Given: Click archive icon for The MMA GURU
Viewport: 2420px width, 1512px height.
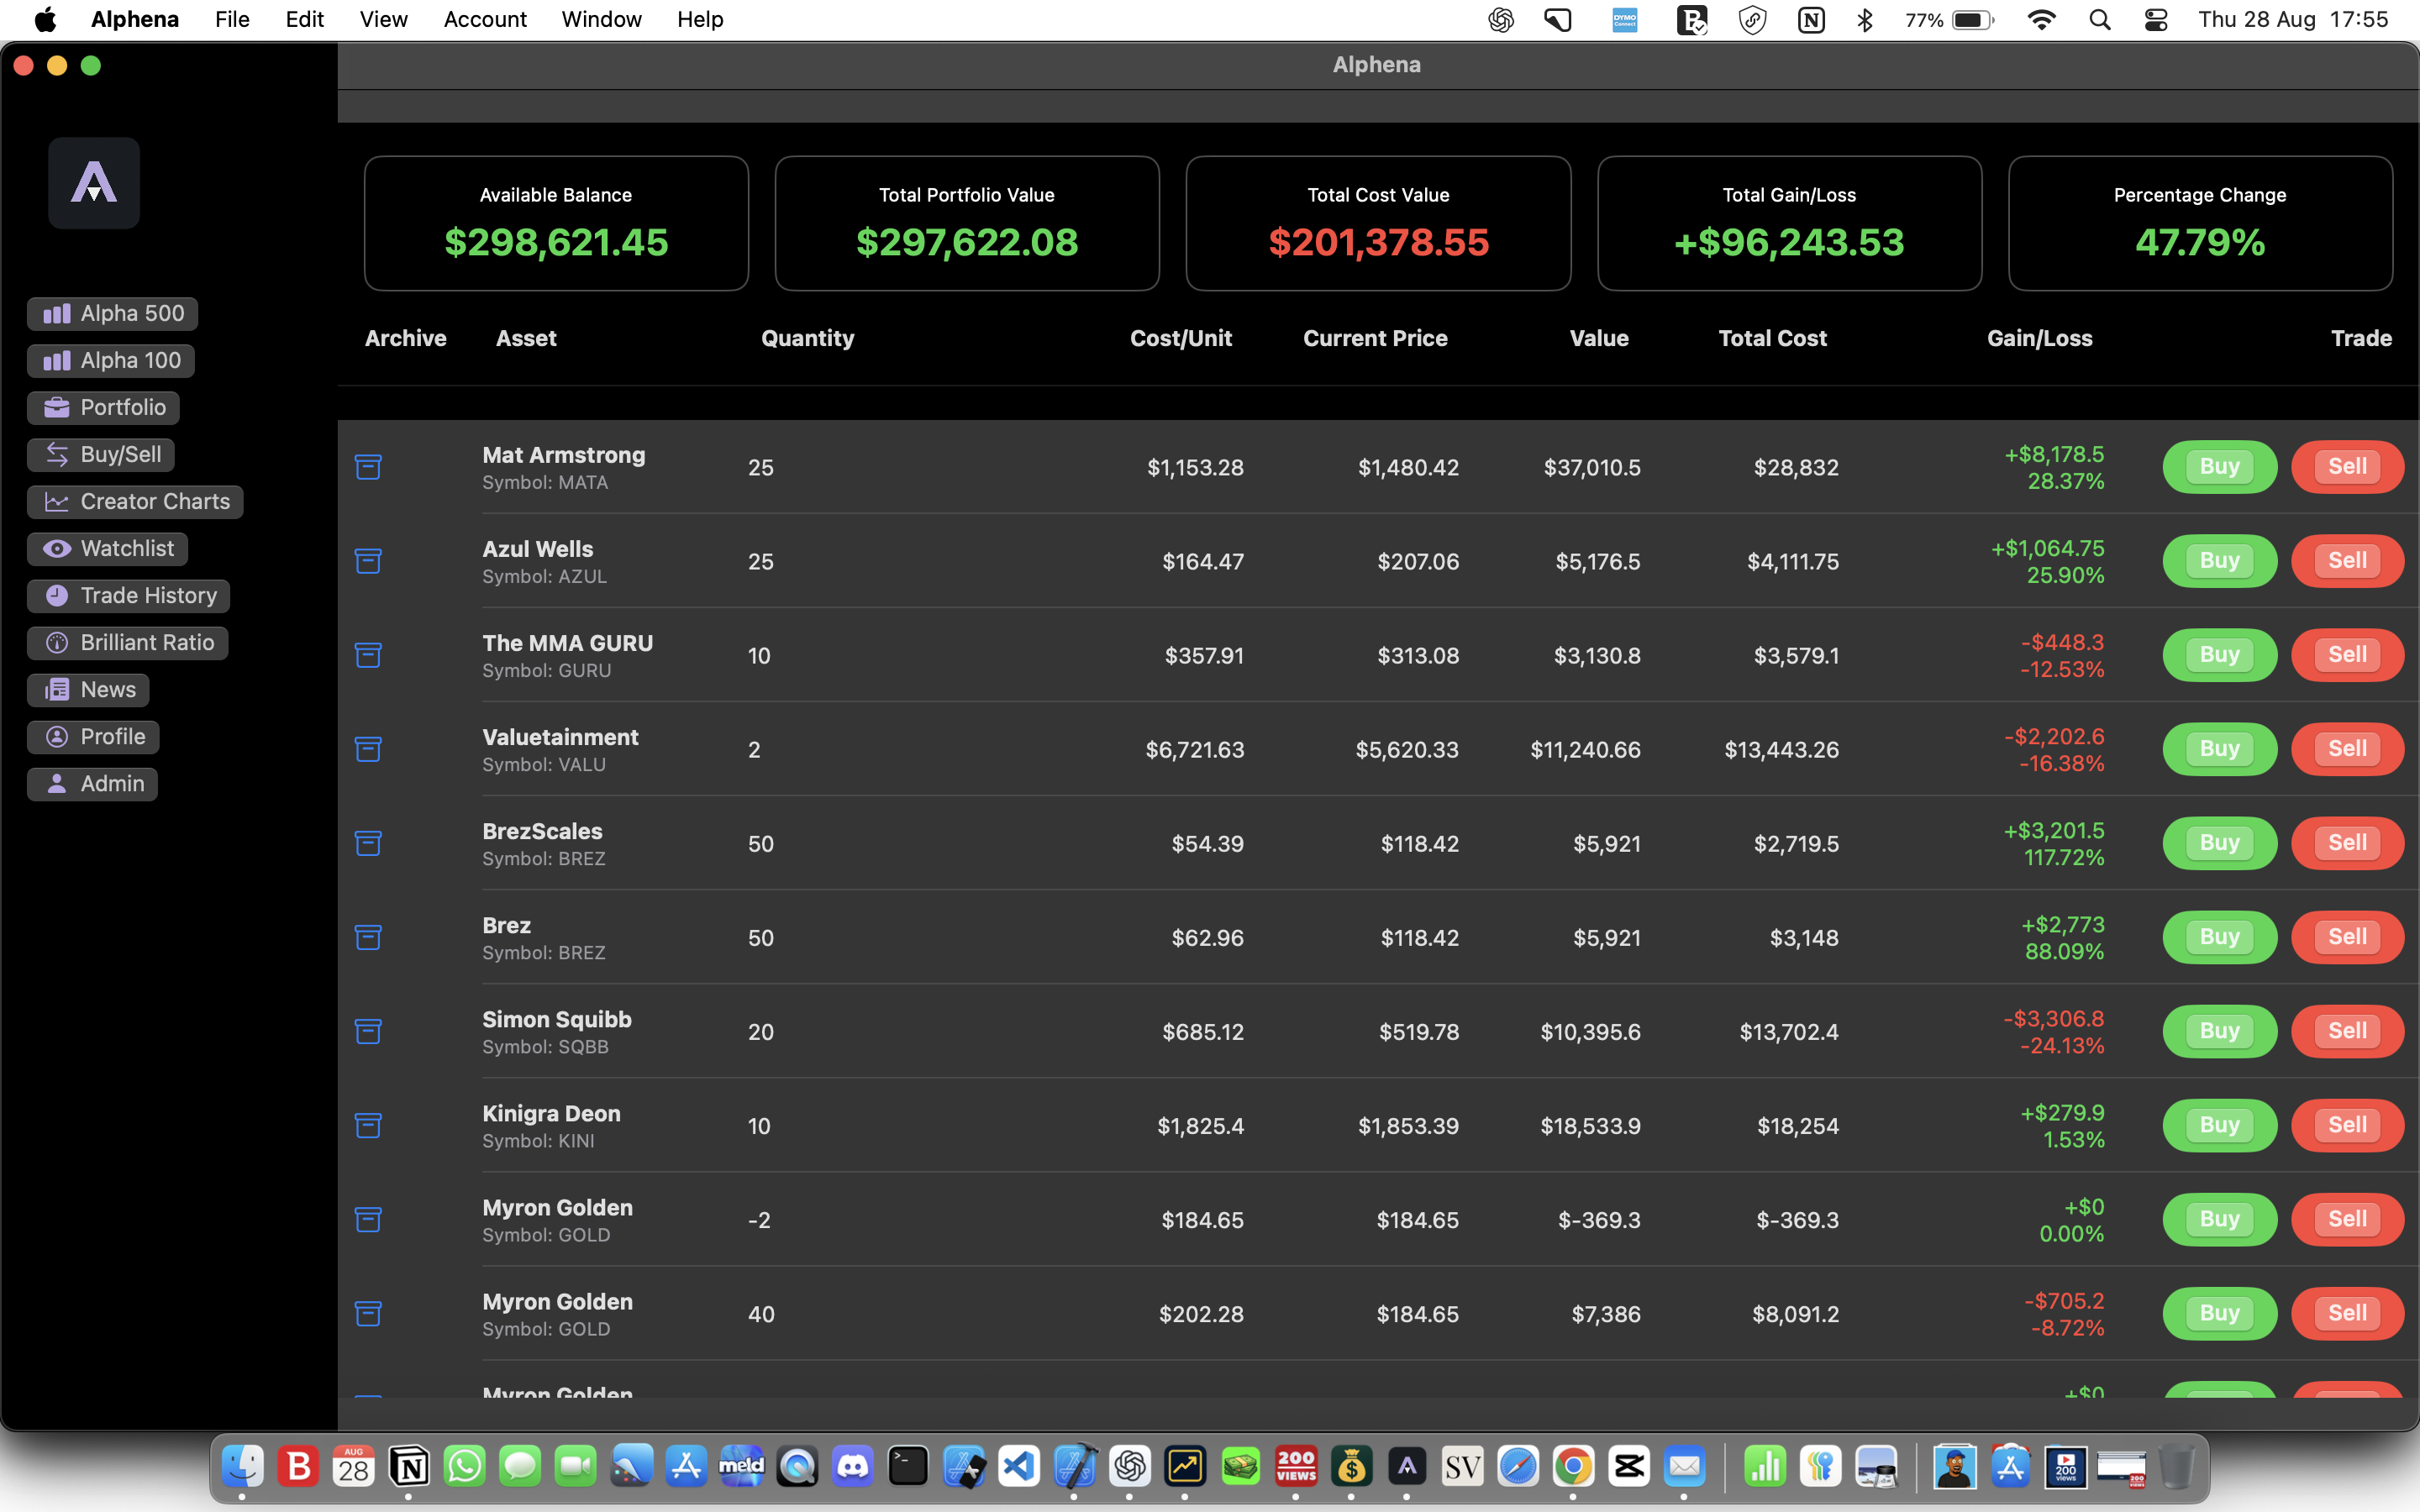Looking at the screenshot, I should (368, 655).
